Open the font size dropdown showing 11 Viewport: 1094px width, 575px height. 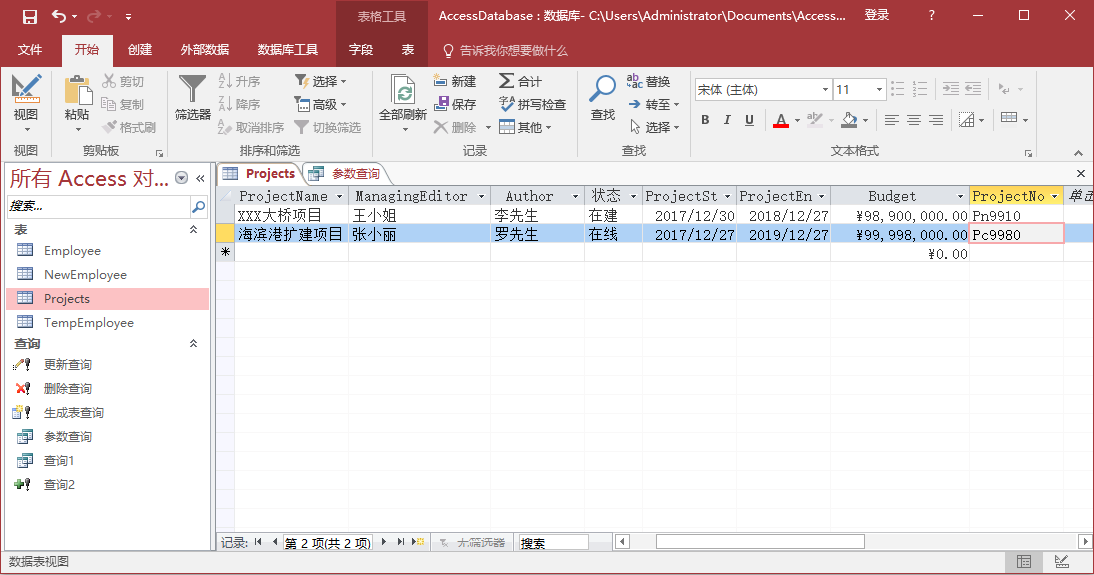[879, 90]
